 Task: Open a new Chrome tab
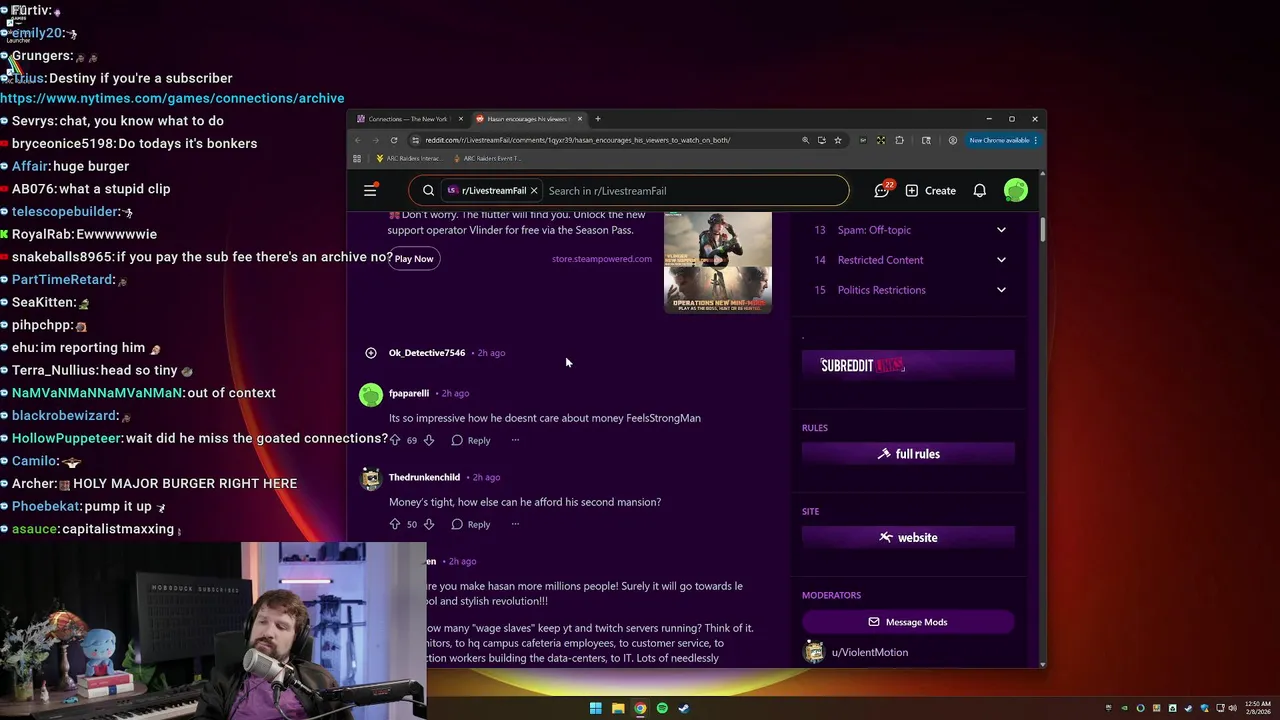point(598,119)
